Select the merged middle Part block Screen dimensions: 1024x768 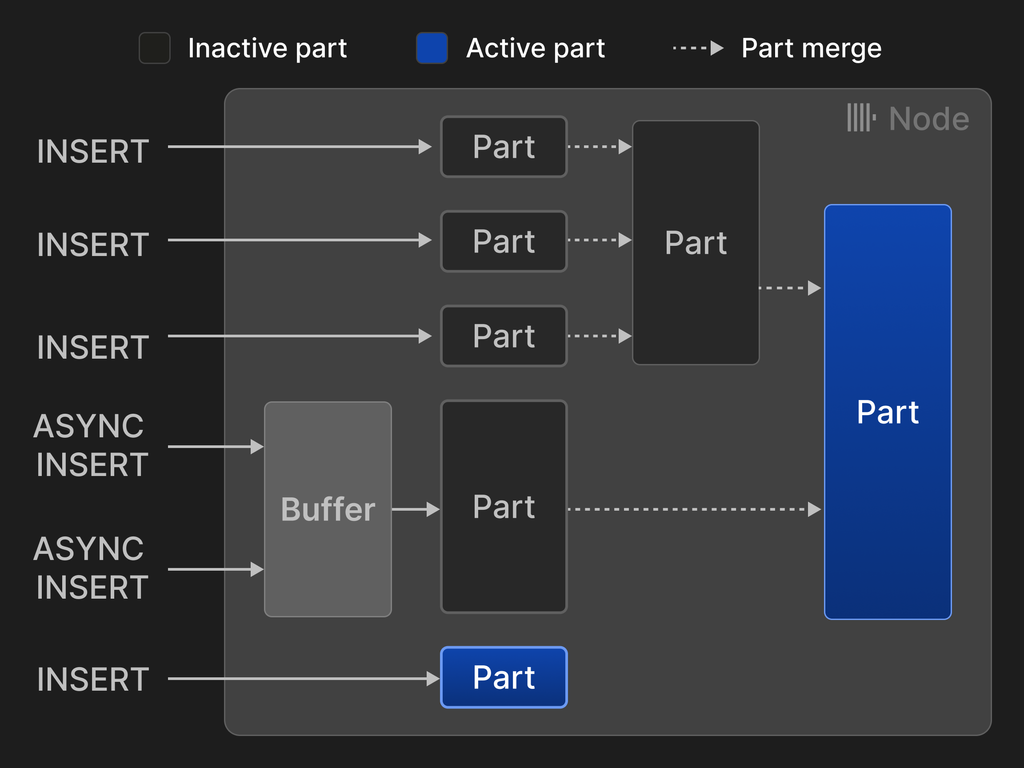pyautogui.click(x=695, y=242)
